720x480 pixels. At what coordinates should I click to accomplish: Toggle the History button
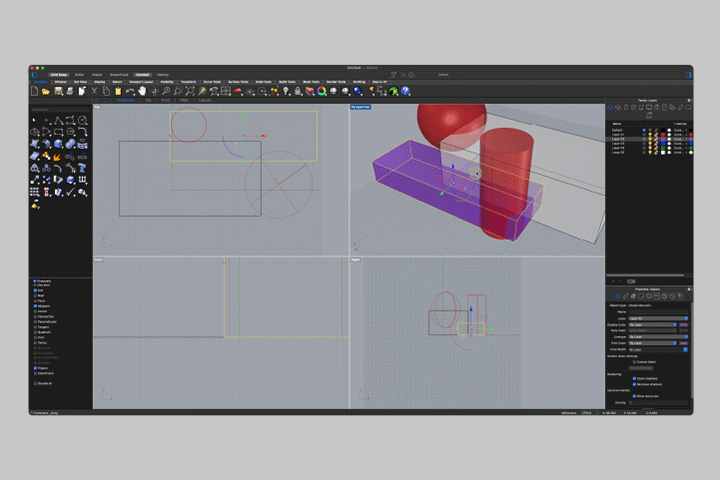pos(163,74)
